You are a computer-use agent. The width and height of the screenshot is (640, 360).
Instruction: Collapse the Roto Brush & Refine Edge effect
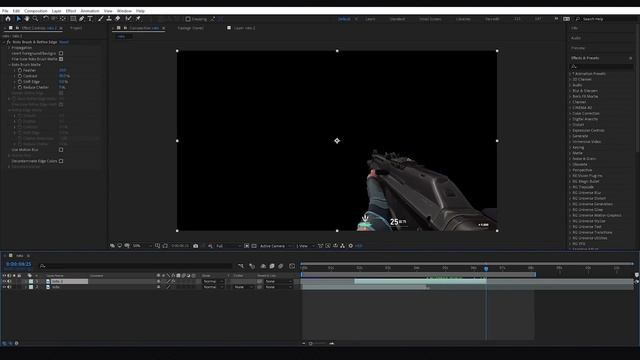point(4,42)
